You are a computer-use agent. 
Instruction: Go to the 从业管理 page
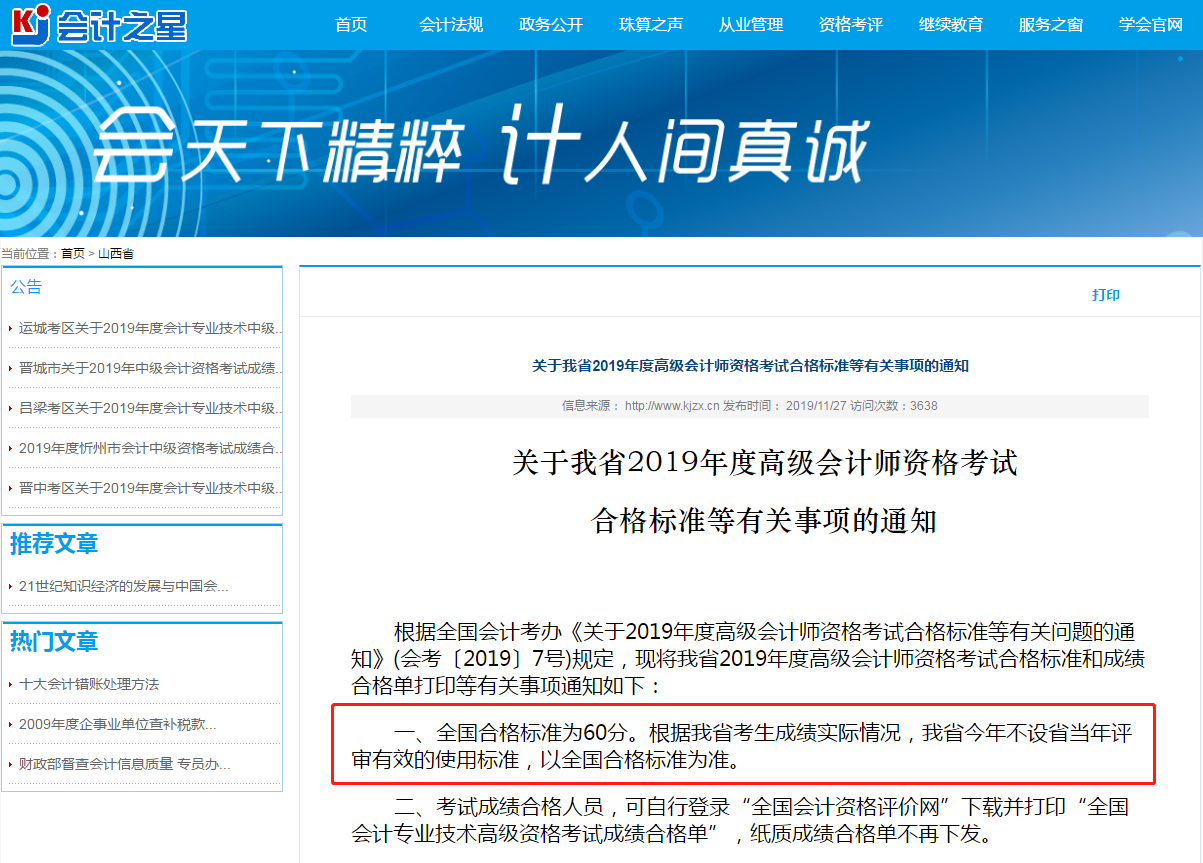click(x=751, y=24)
